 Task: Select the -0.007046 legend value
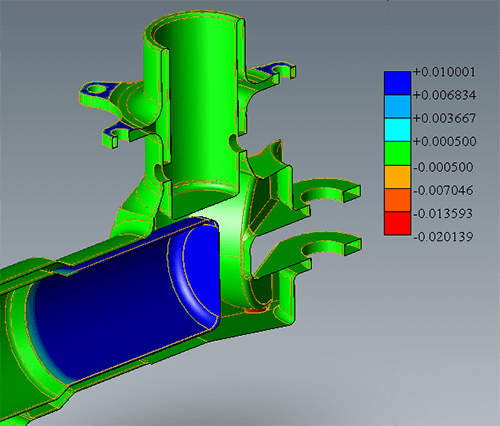[443, 191]
